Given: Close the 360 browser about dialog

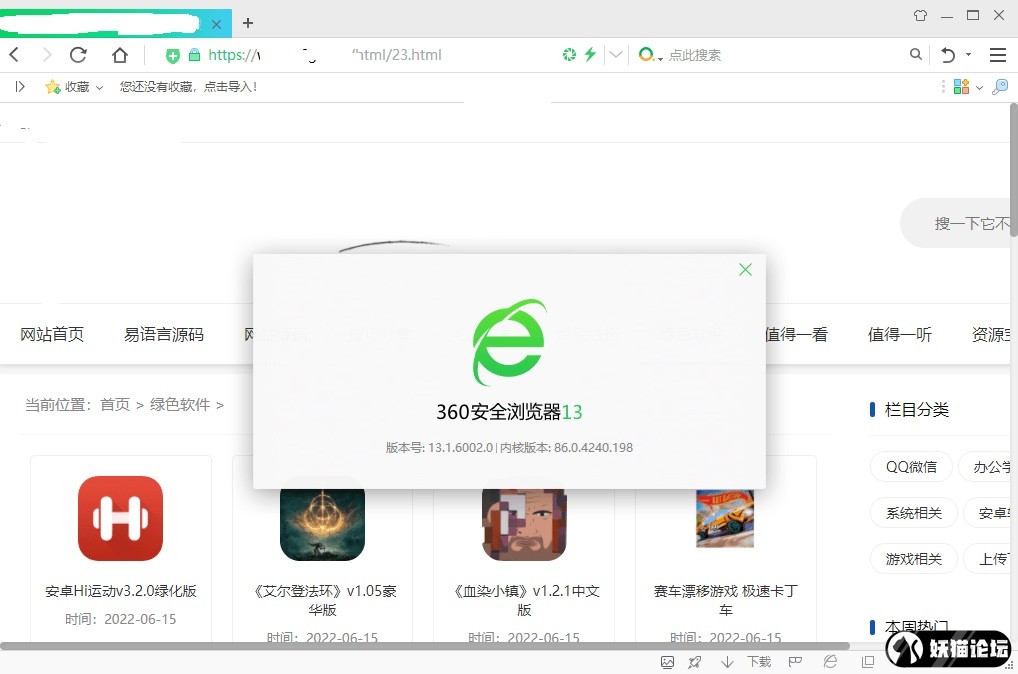Looking at the screenshot, I should (x=745, y=269).
